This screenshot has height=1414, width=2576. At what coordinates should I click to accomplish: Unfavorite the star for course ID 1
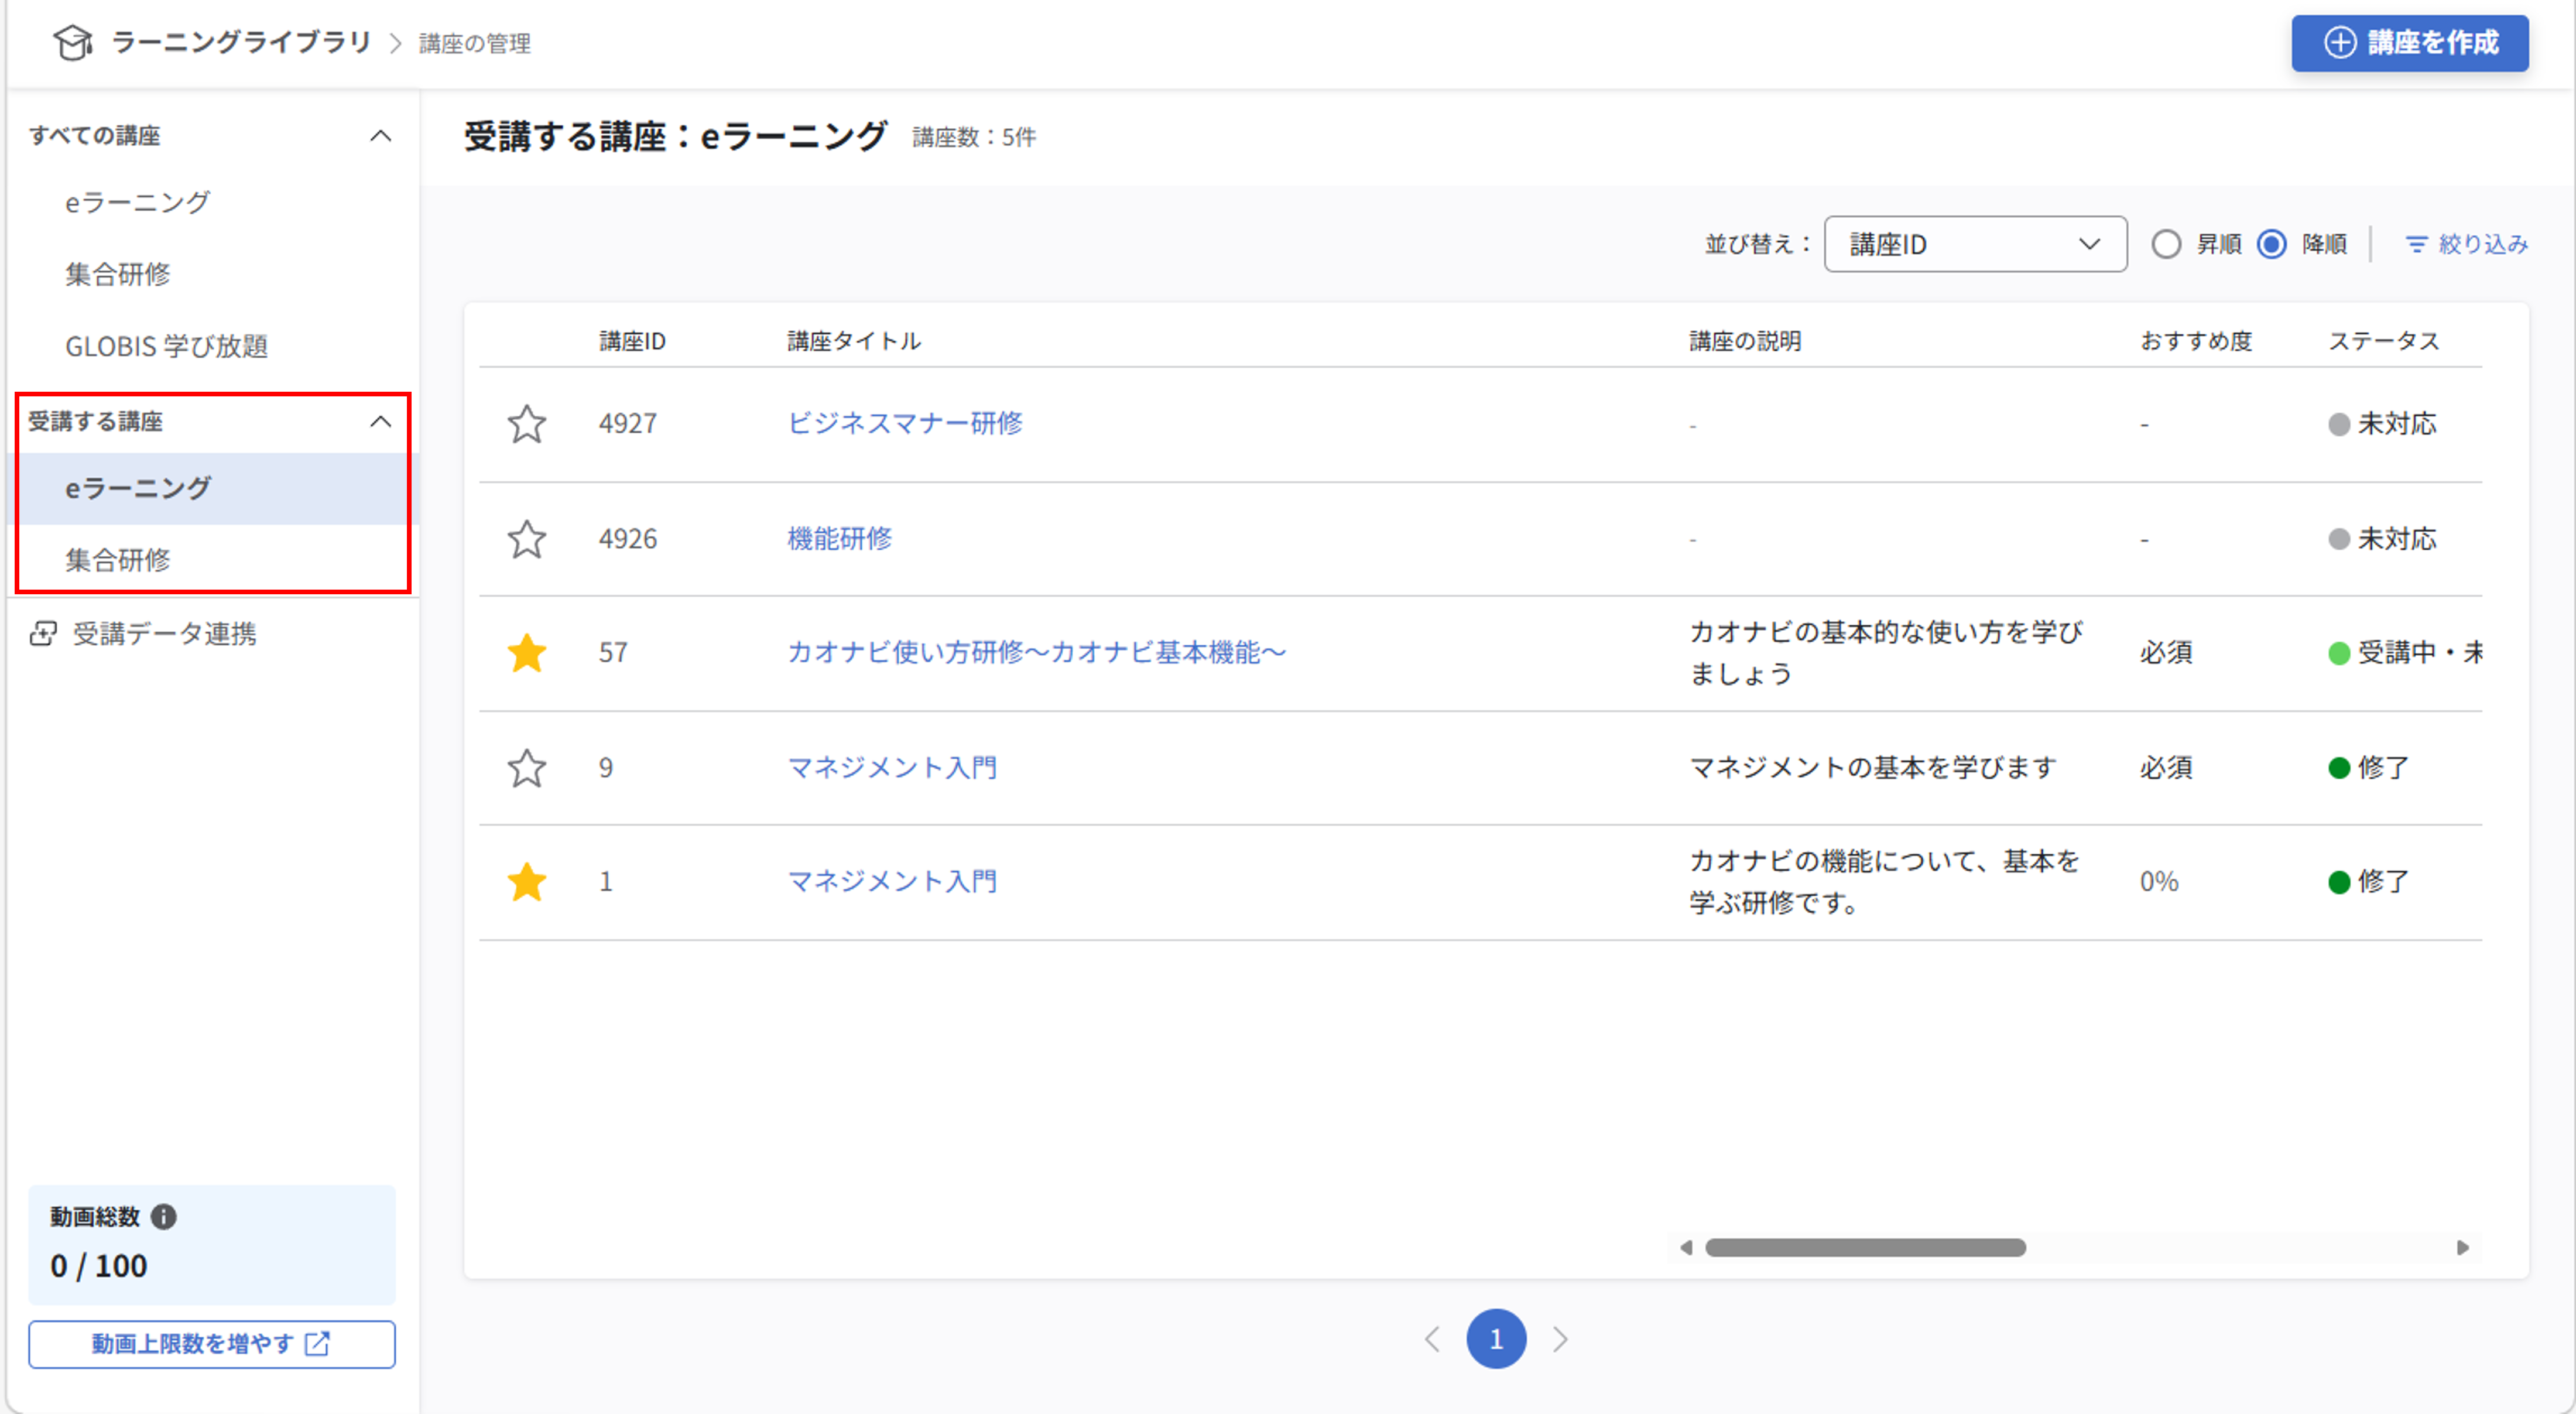527,882
